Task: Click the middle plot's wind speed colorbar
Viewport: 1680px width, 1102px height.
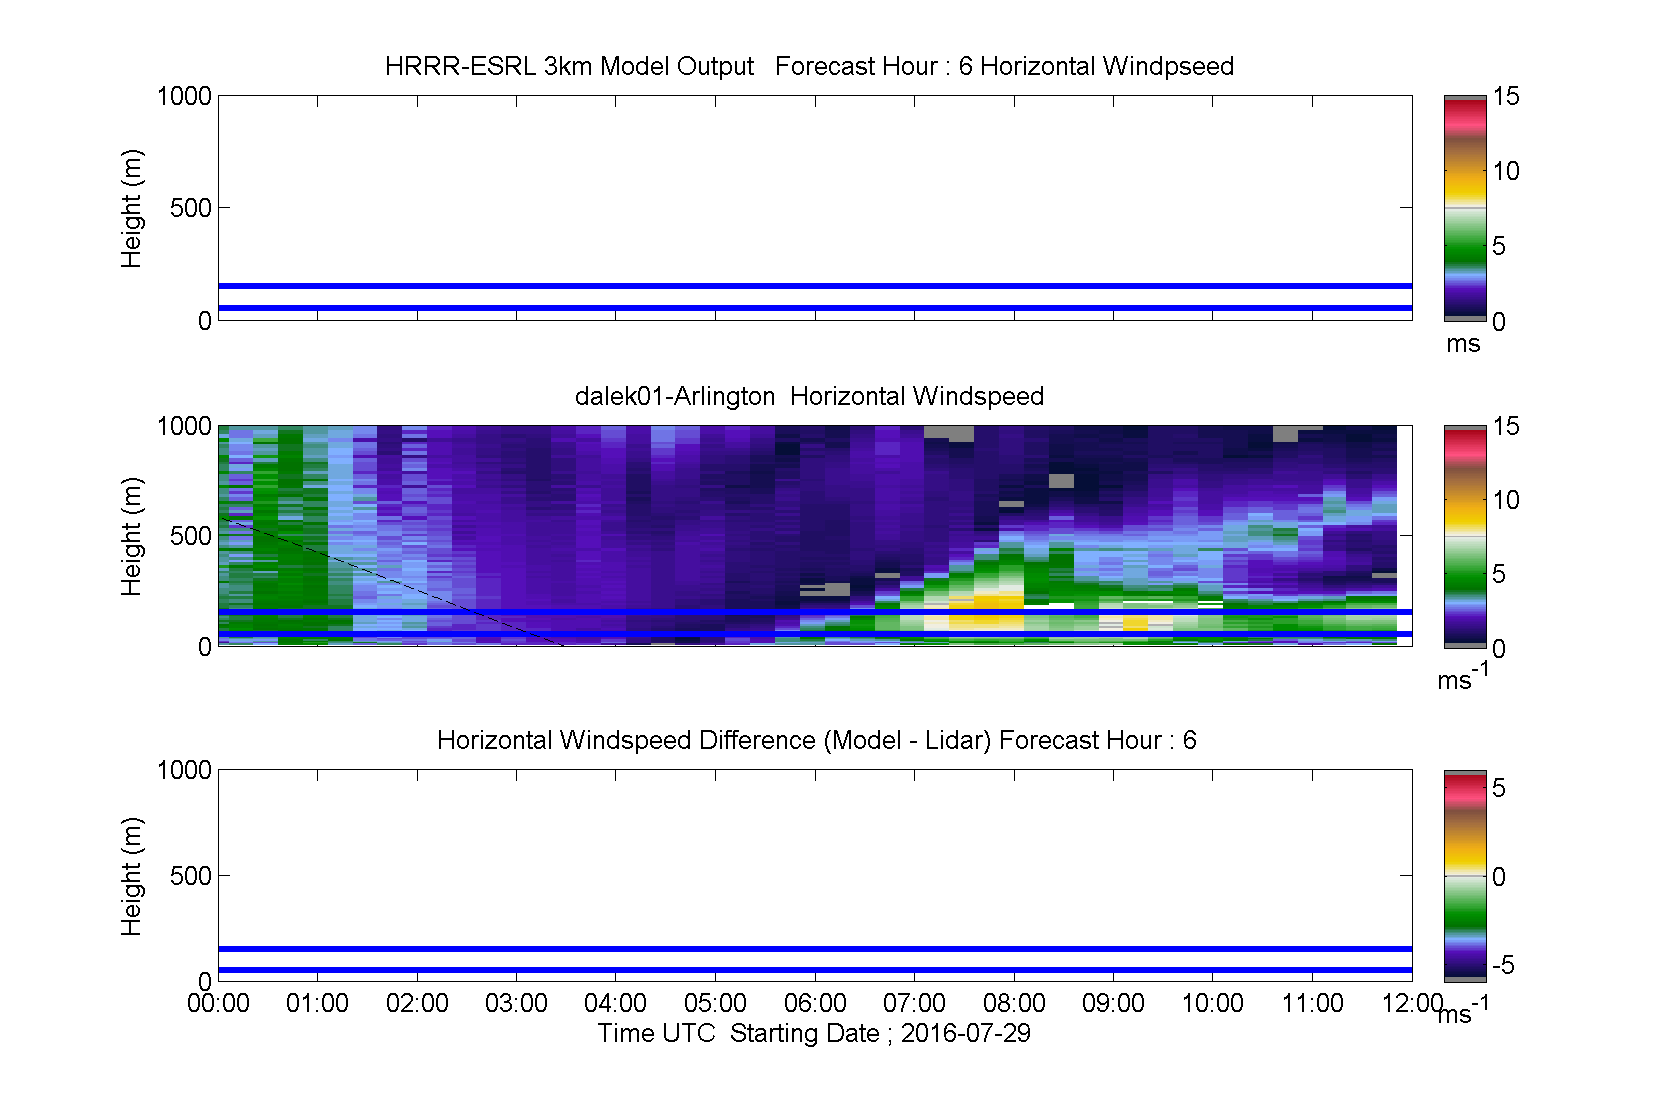Action: pyautogui.click(x=1465, y=537)
